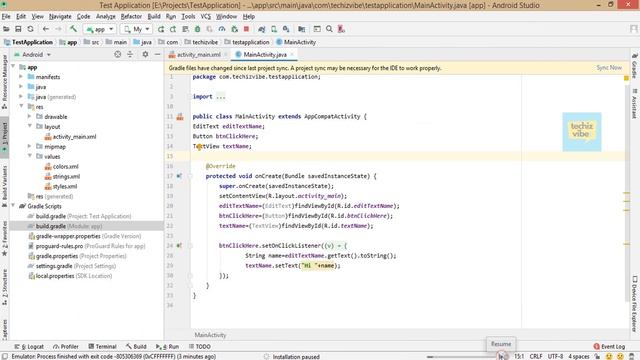Hide the project panel with minus icon
The height and width of the screenshot is (360, 640).
[x=157, y=54]
